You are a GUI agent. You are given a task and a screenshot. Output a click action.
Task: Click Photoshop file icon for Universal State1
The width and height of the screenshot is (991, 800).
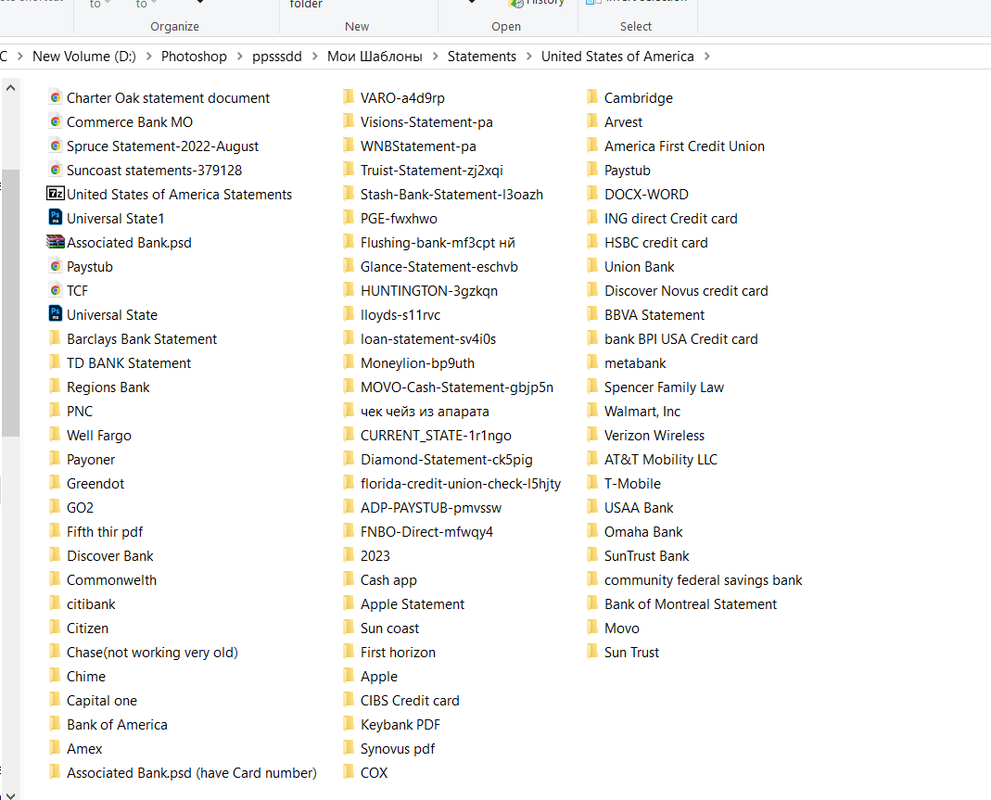(56, 217)
